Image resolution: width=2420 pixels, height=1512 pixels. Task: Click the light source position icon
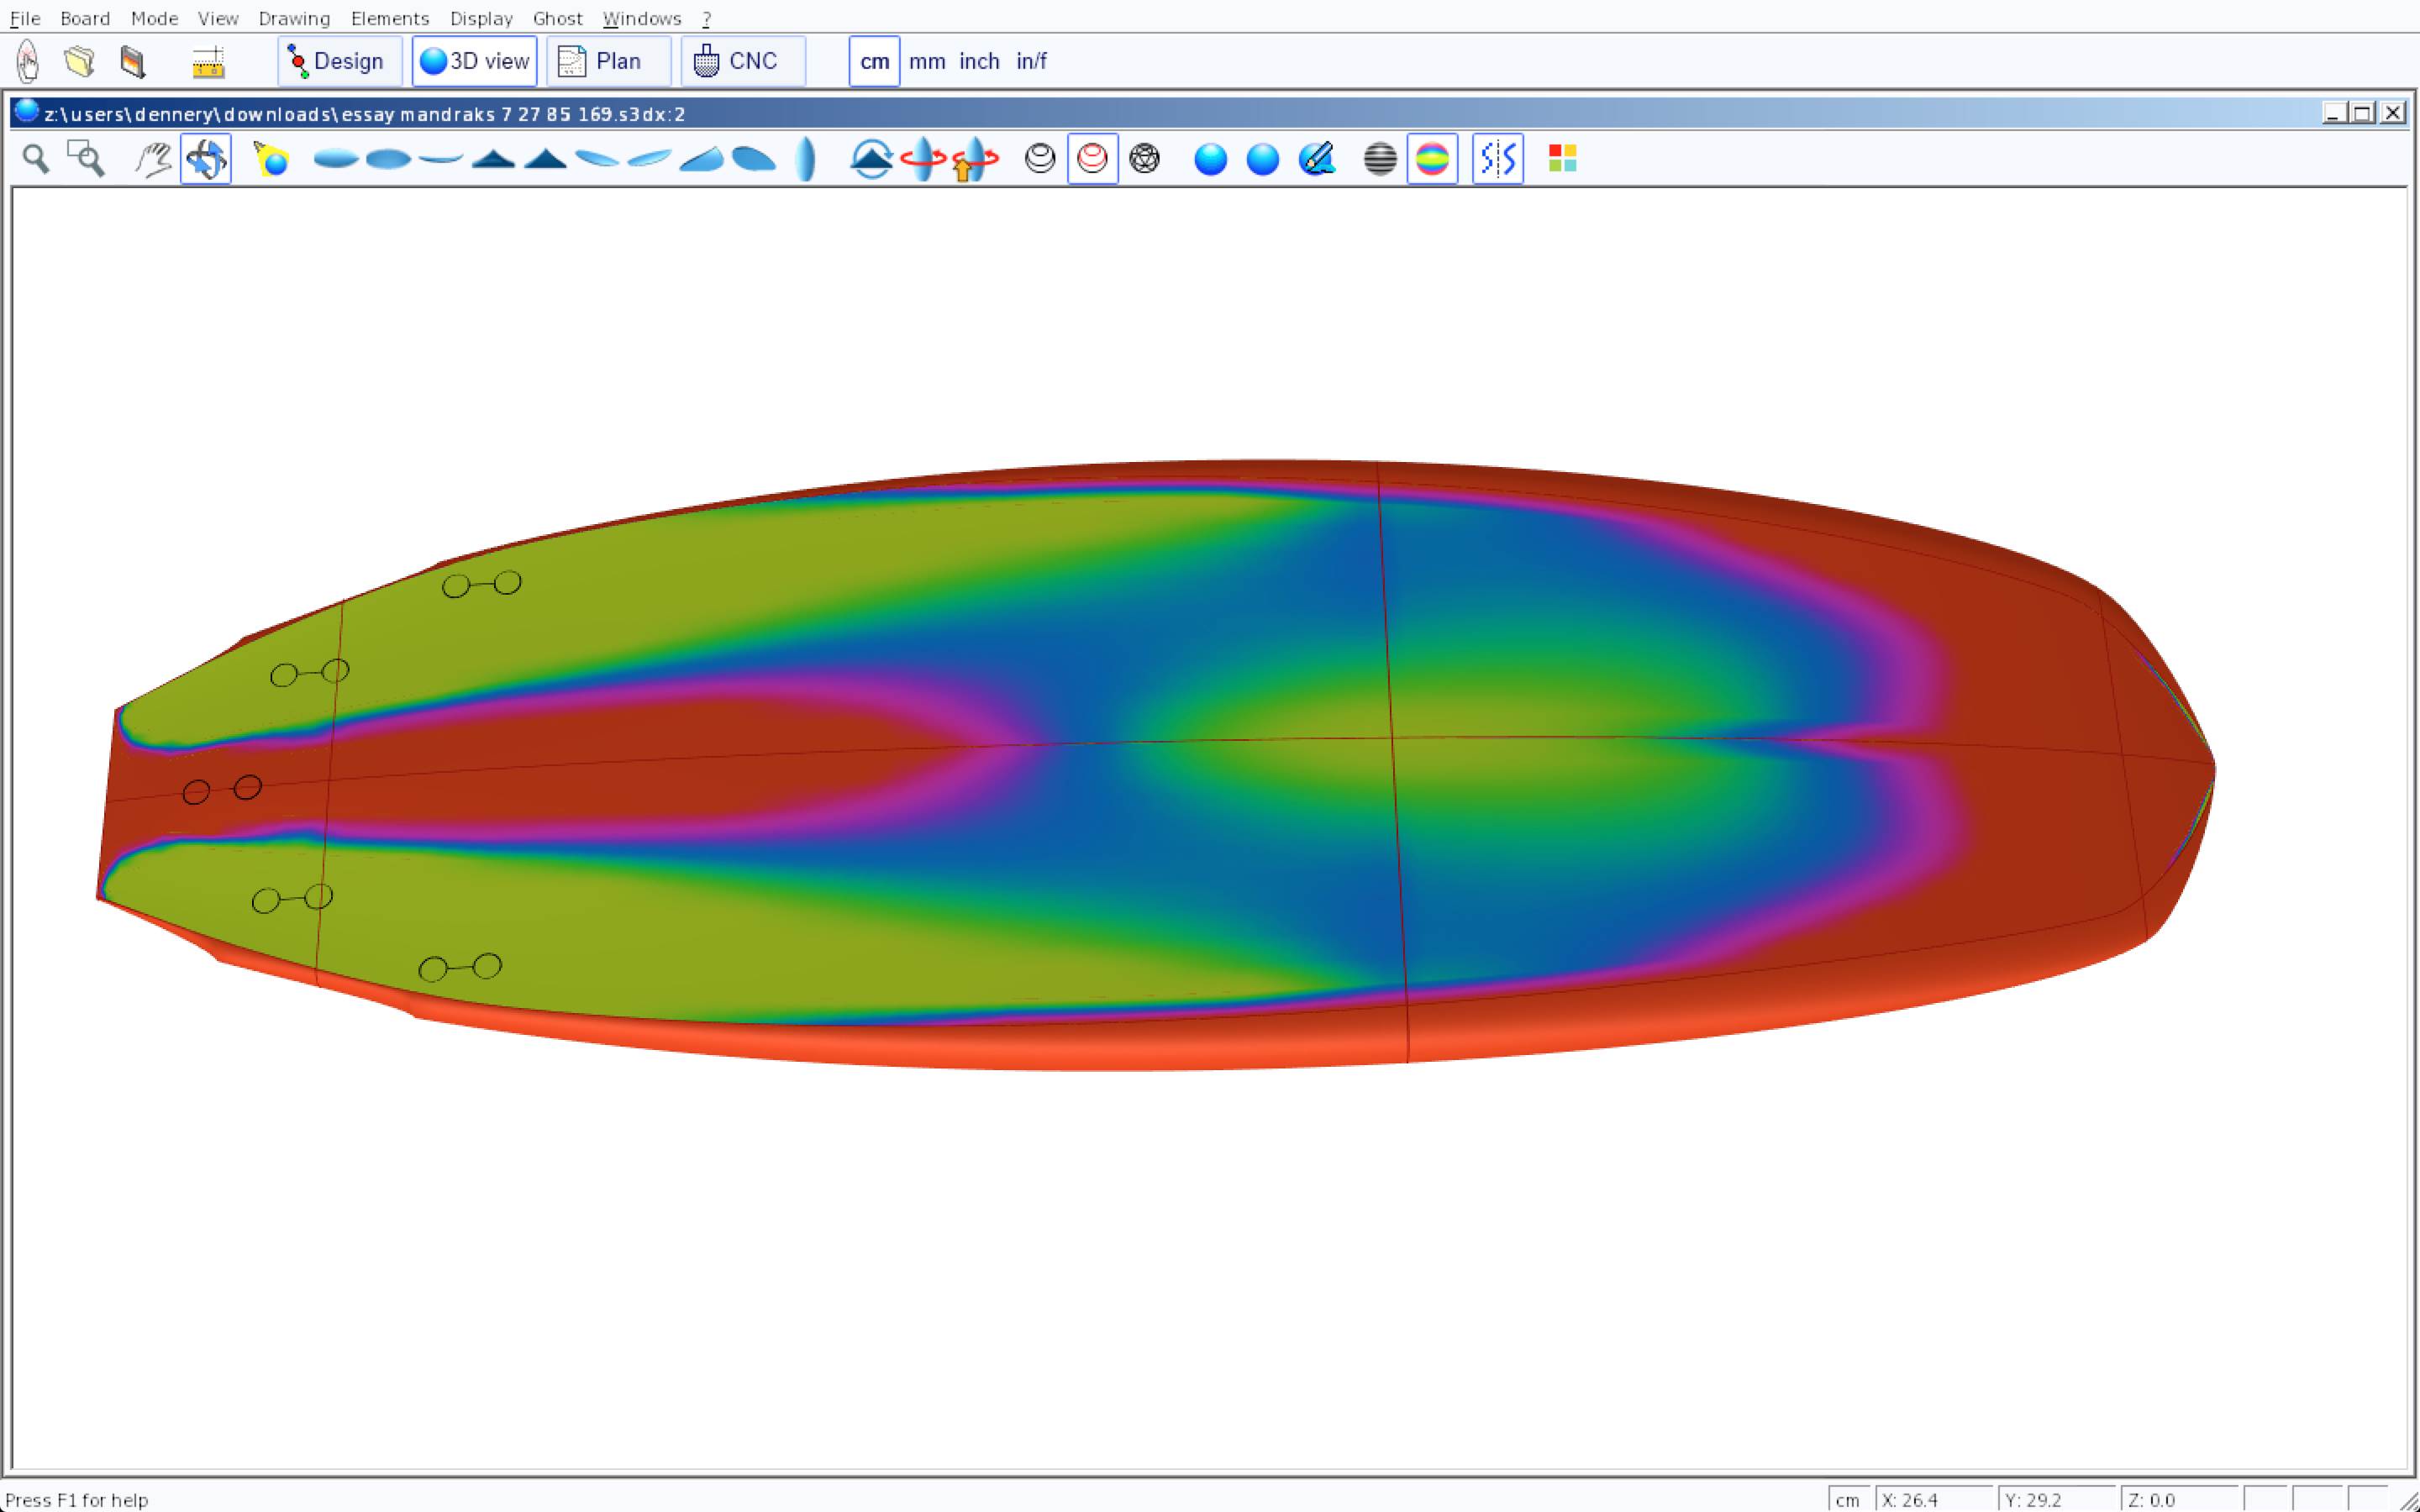[x=271, y=159]
